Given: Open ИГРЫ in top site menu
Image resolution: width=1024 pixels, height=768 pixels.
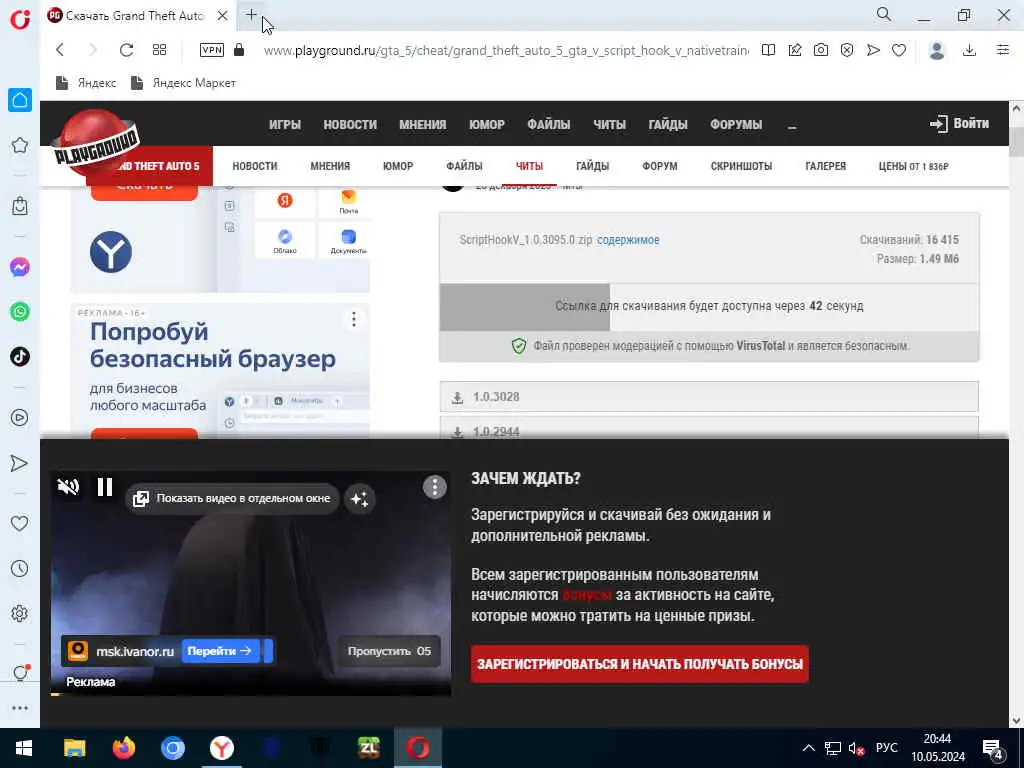Looking at the screenshot, I should 285,124.
